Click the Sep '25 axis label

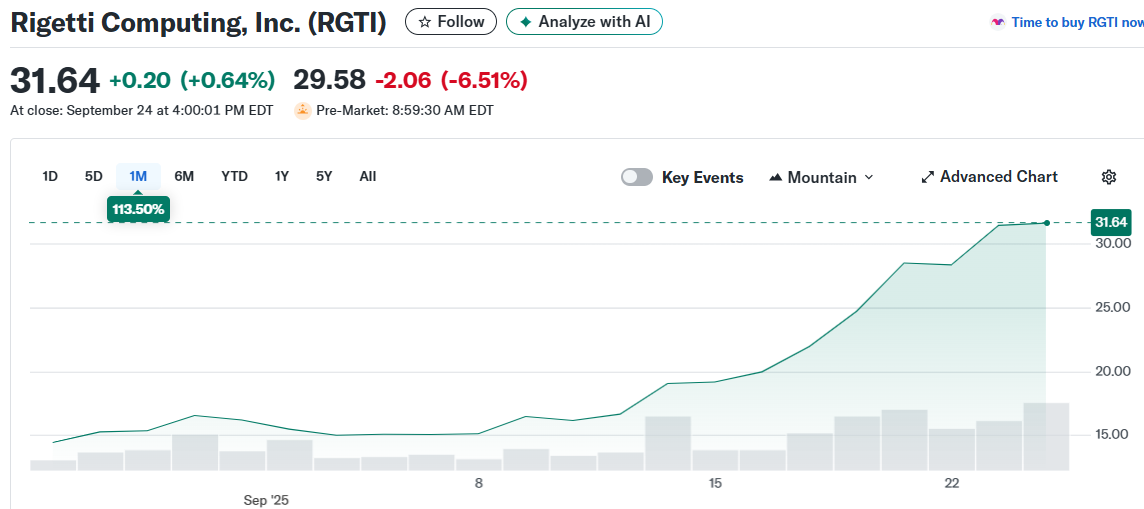[x=266, y=500]
